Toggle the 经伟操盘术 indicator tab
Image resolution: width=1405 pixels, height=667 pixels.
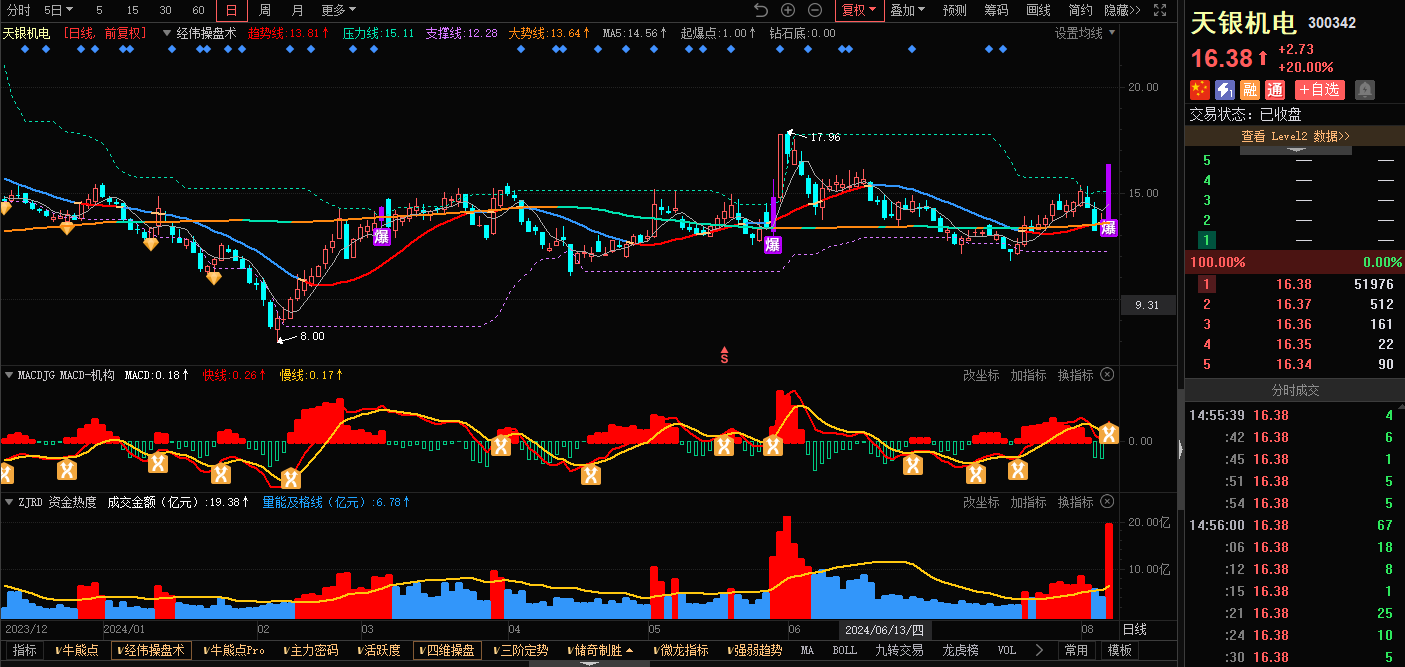[x=150, y=651]
